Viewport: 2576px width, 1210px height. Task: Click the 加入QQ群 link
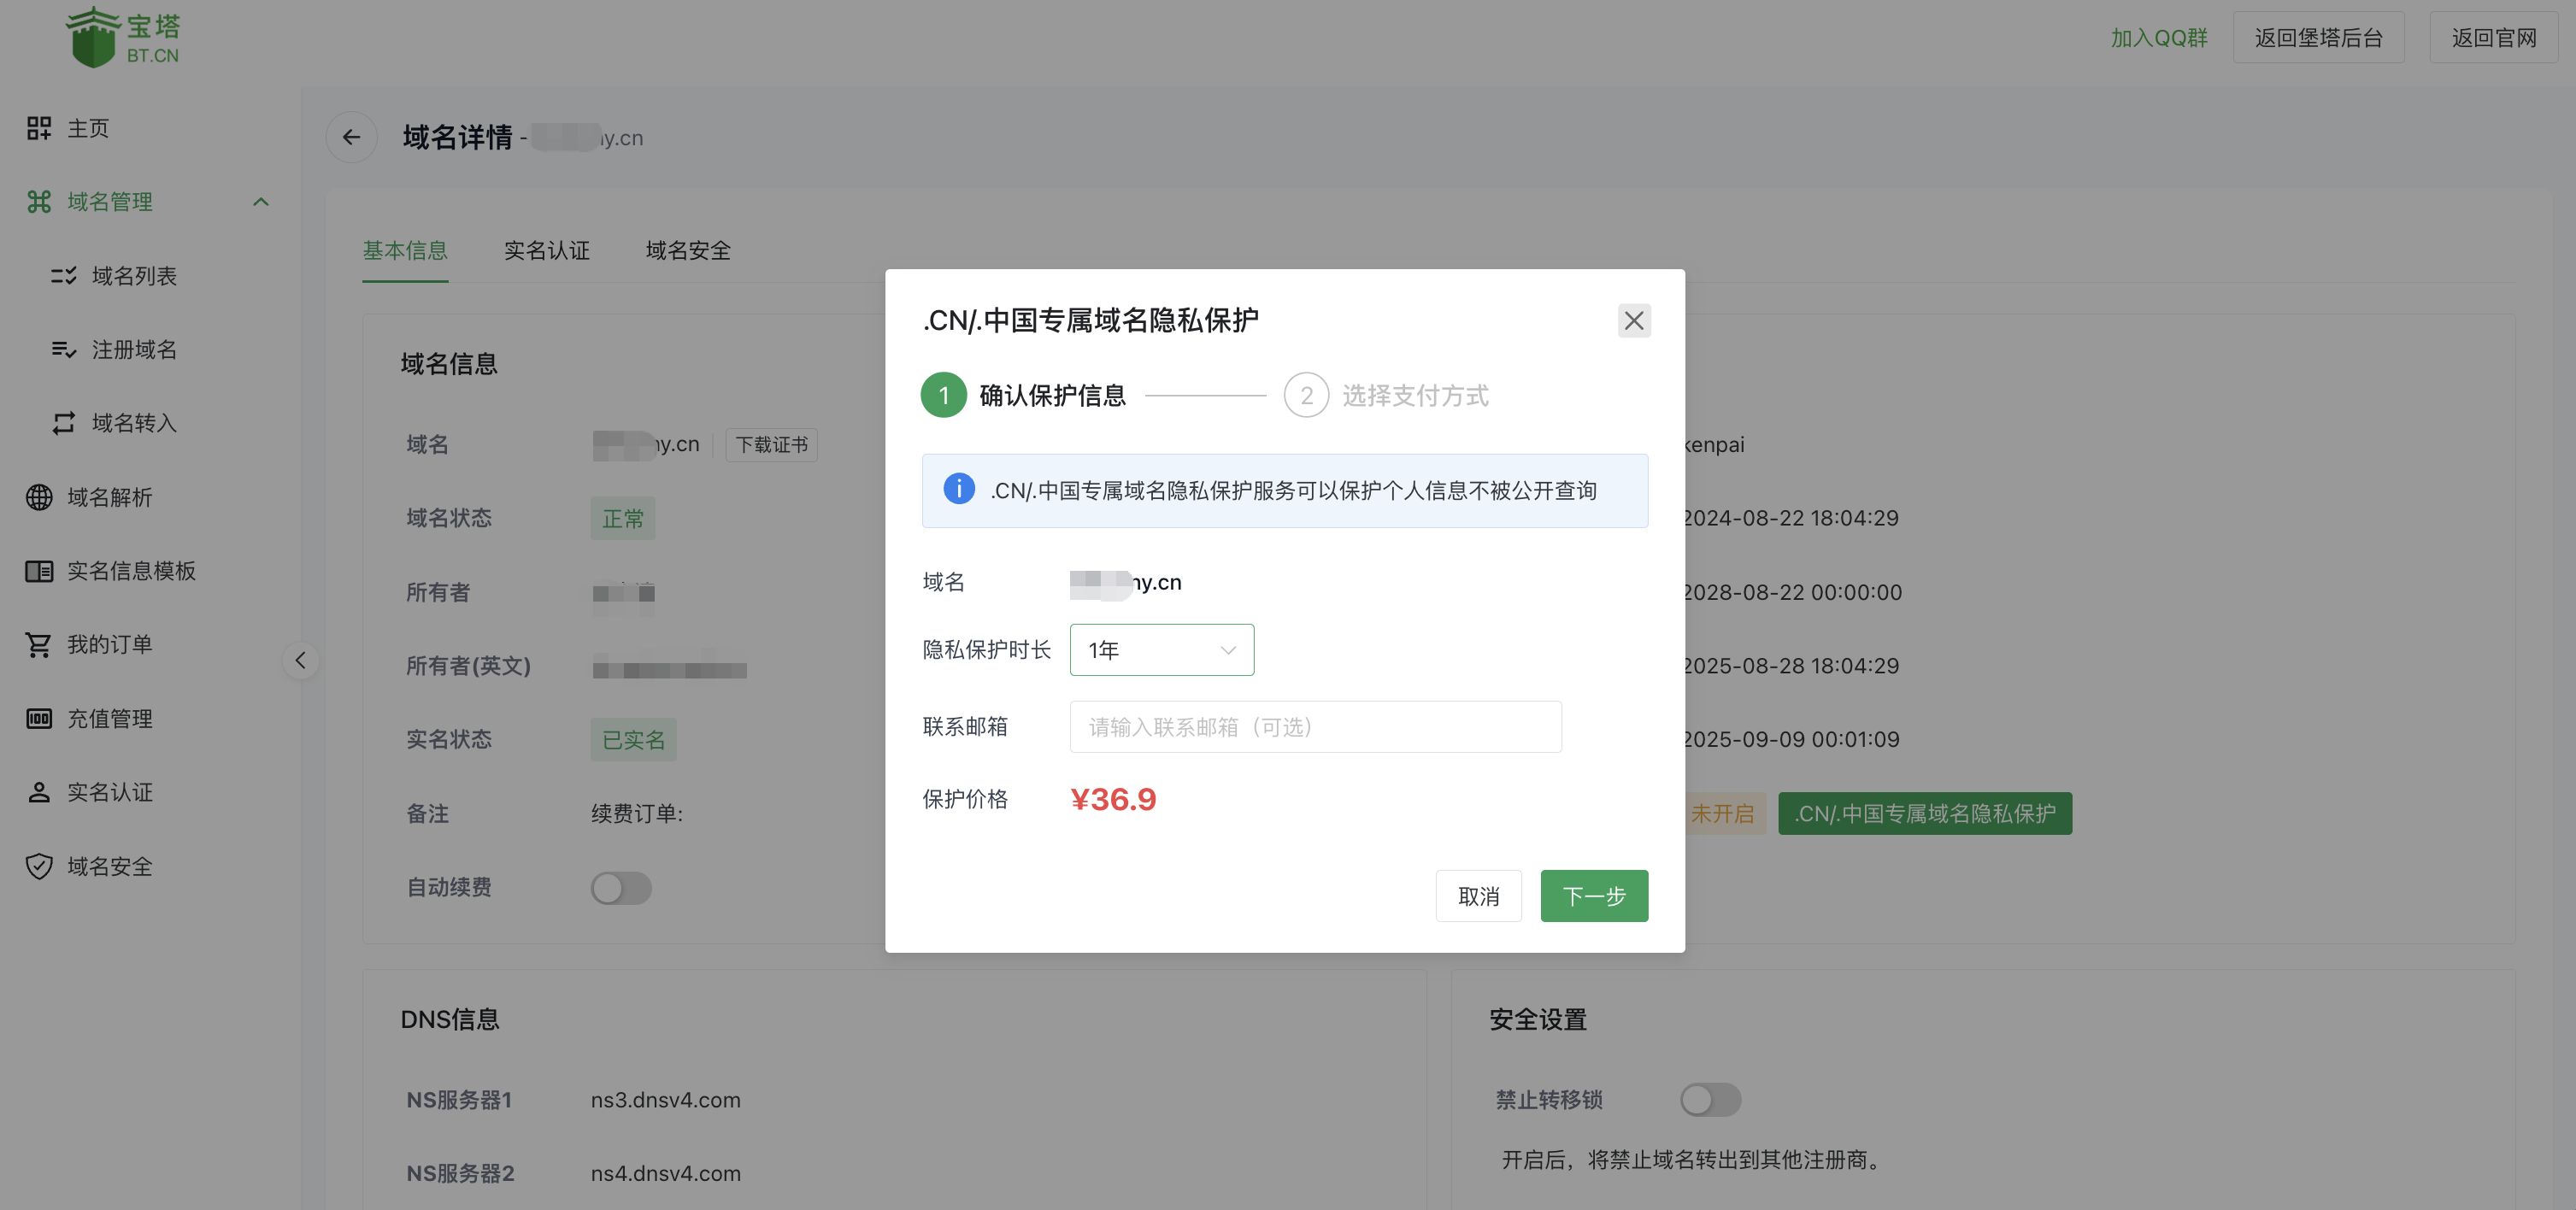(x=2158, y=38)
